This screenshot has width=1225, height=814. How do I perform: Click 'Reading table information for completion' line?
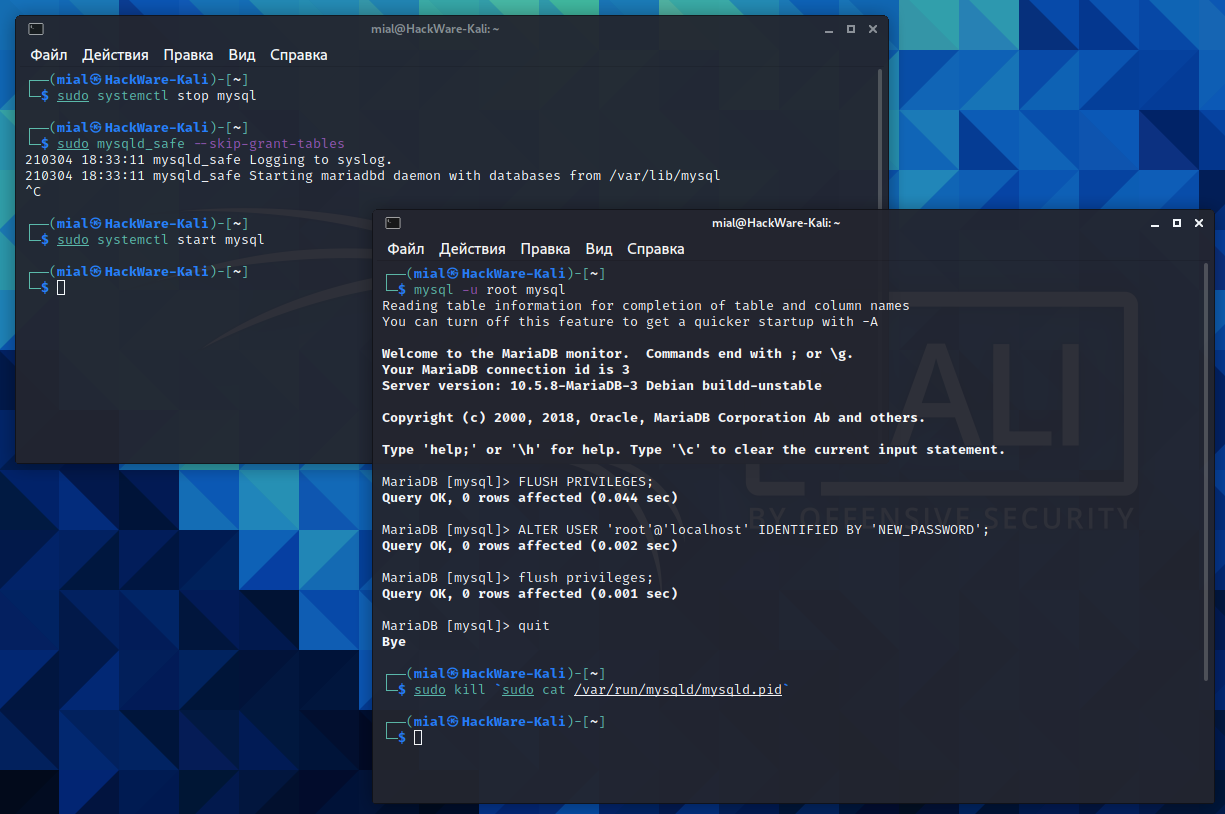coord(646,306)
